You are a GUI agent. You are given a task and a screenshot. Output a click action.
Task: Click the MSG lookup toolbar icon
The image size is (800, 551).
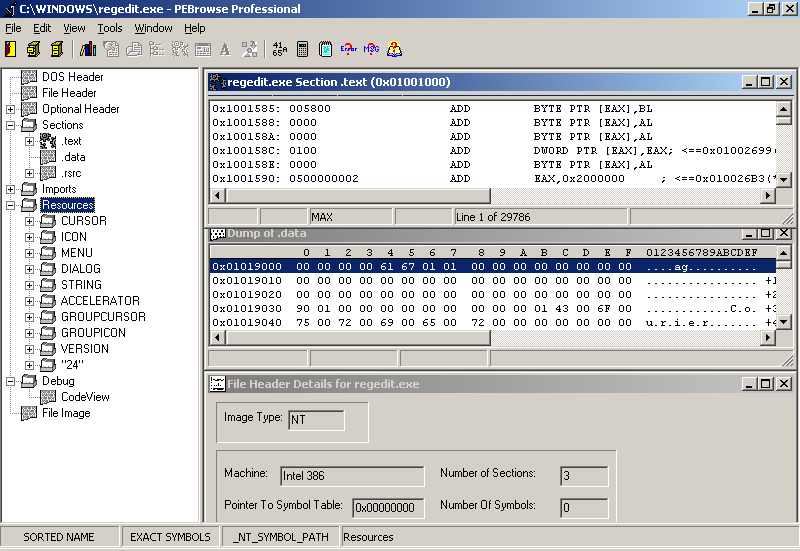pos(371,49)
